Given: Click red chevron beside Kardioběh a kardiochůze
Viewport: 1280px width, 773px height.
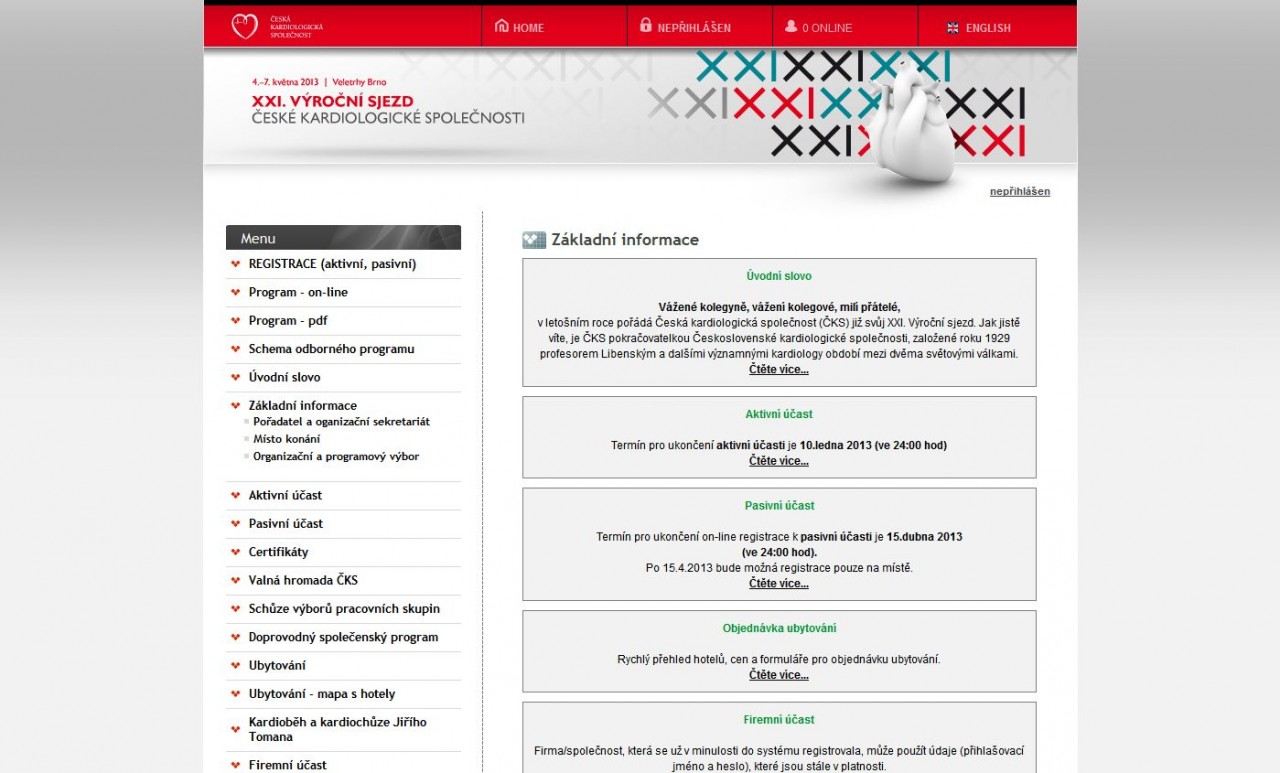Looking at the screenshot, I should (x=236, y=729).
